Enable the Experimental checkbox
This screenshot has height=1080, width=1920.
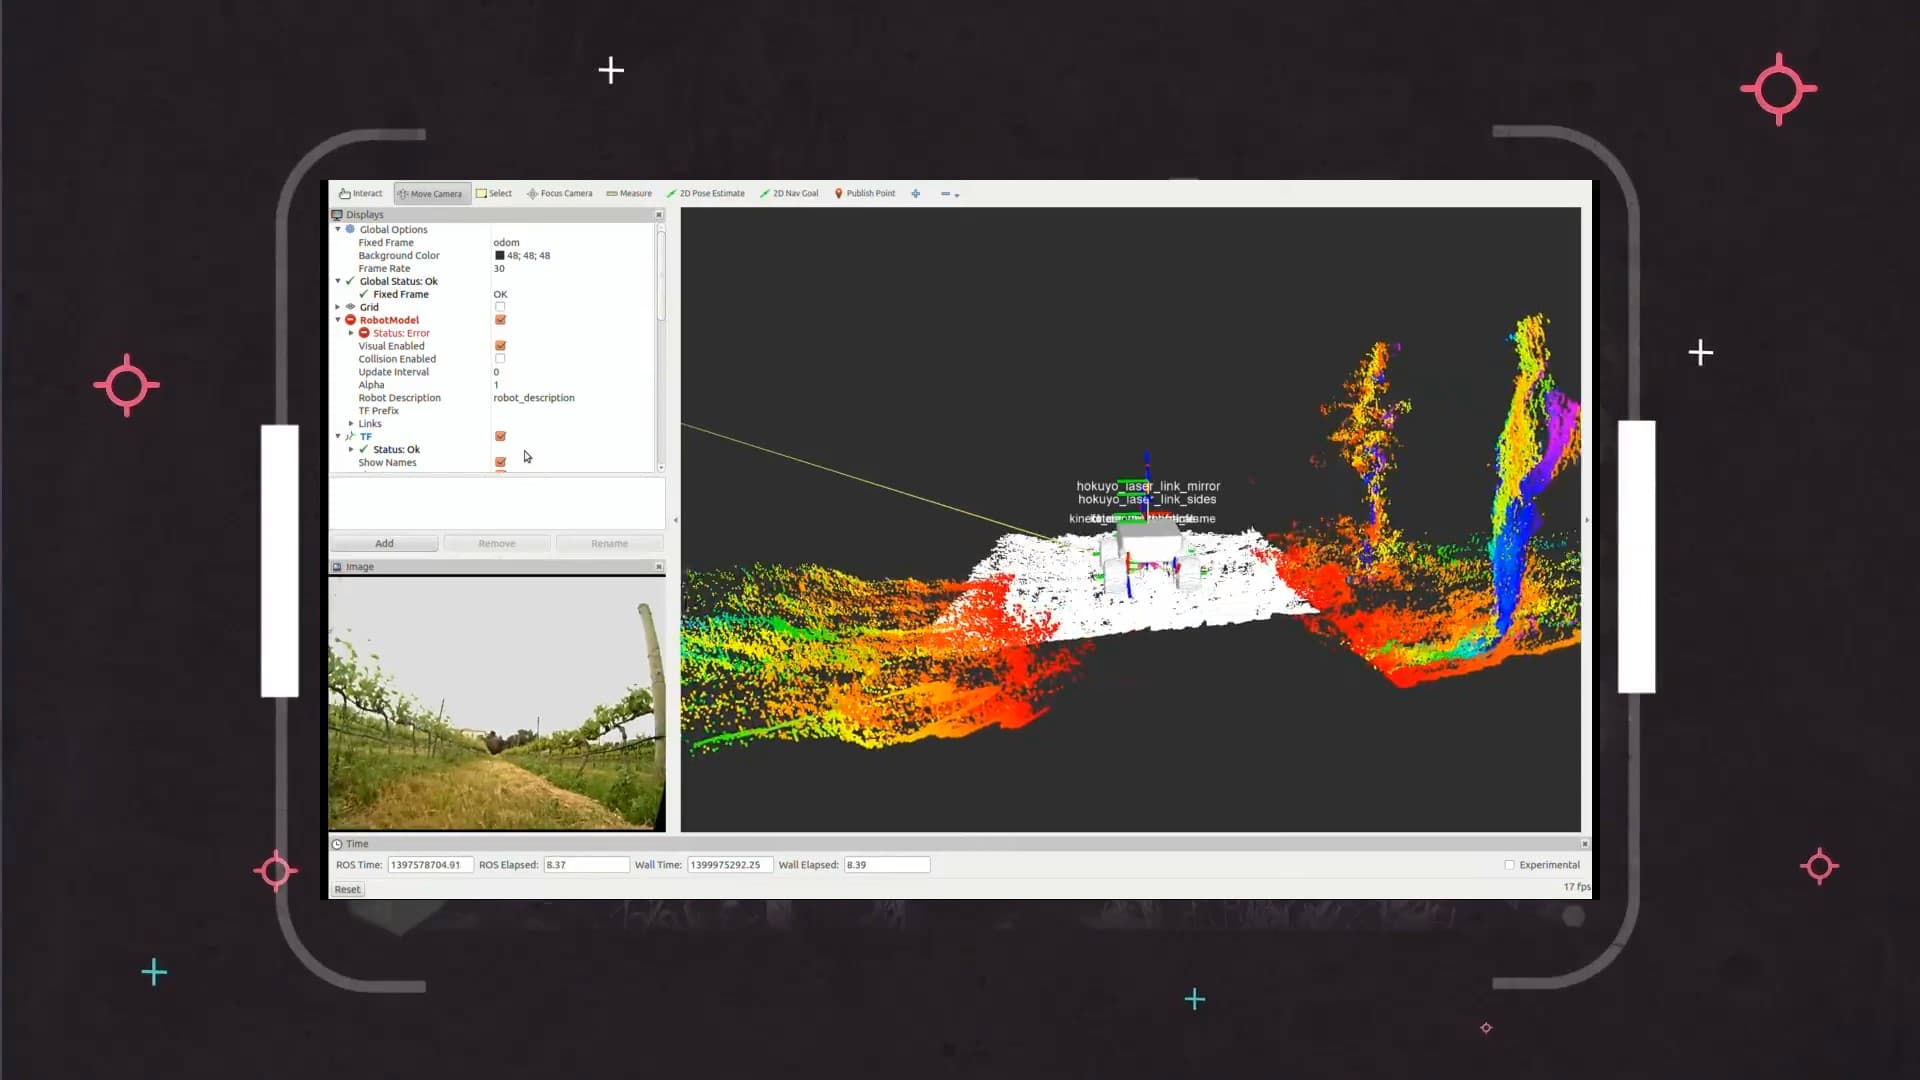coord(1509,865)
